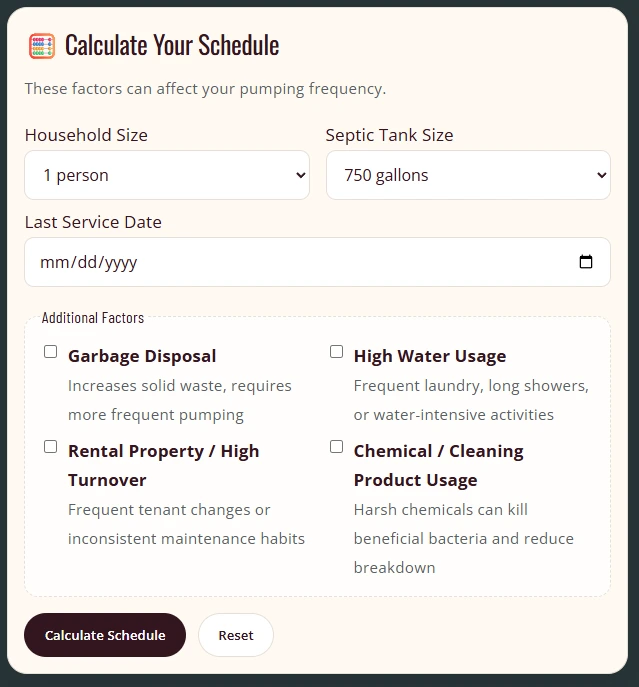This screenshot has width=639, height=687.
Task: Open the Household Size dropdown
Action: coord(167,175)
